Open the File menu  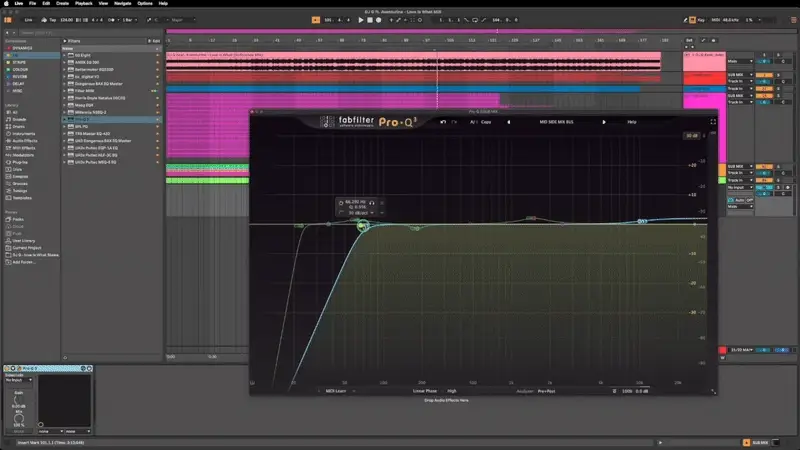[32, 3]
